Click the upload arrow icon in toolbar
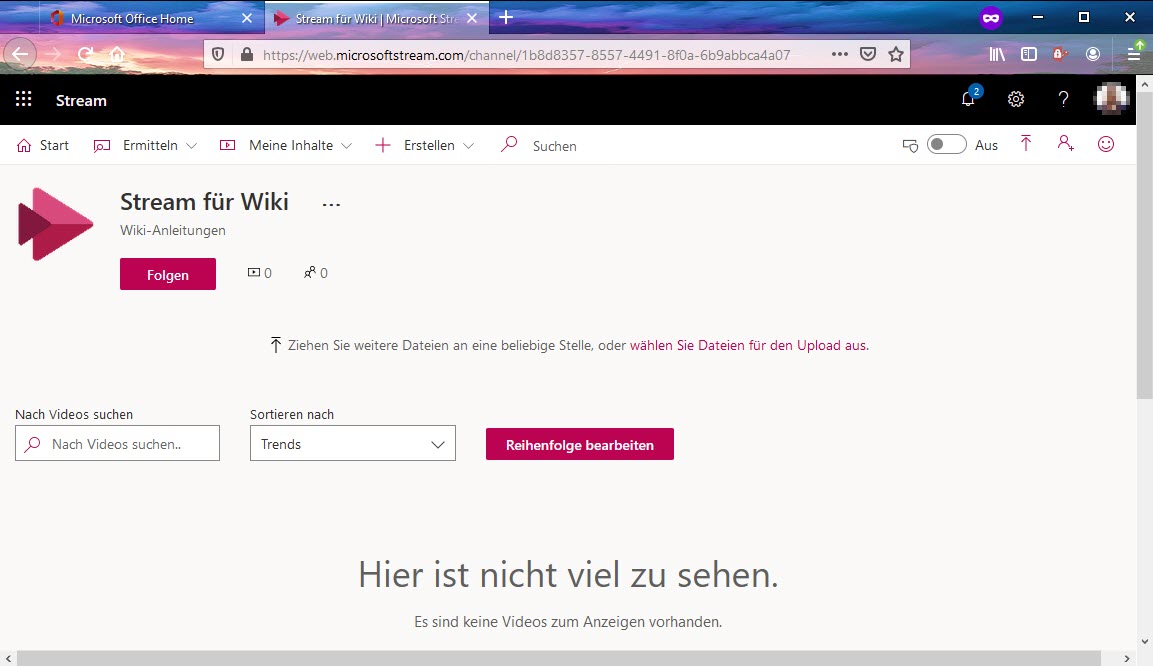Image resolution: width=1153 pixels, height=666 pixels. (x=1026, y=144)
